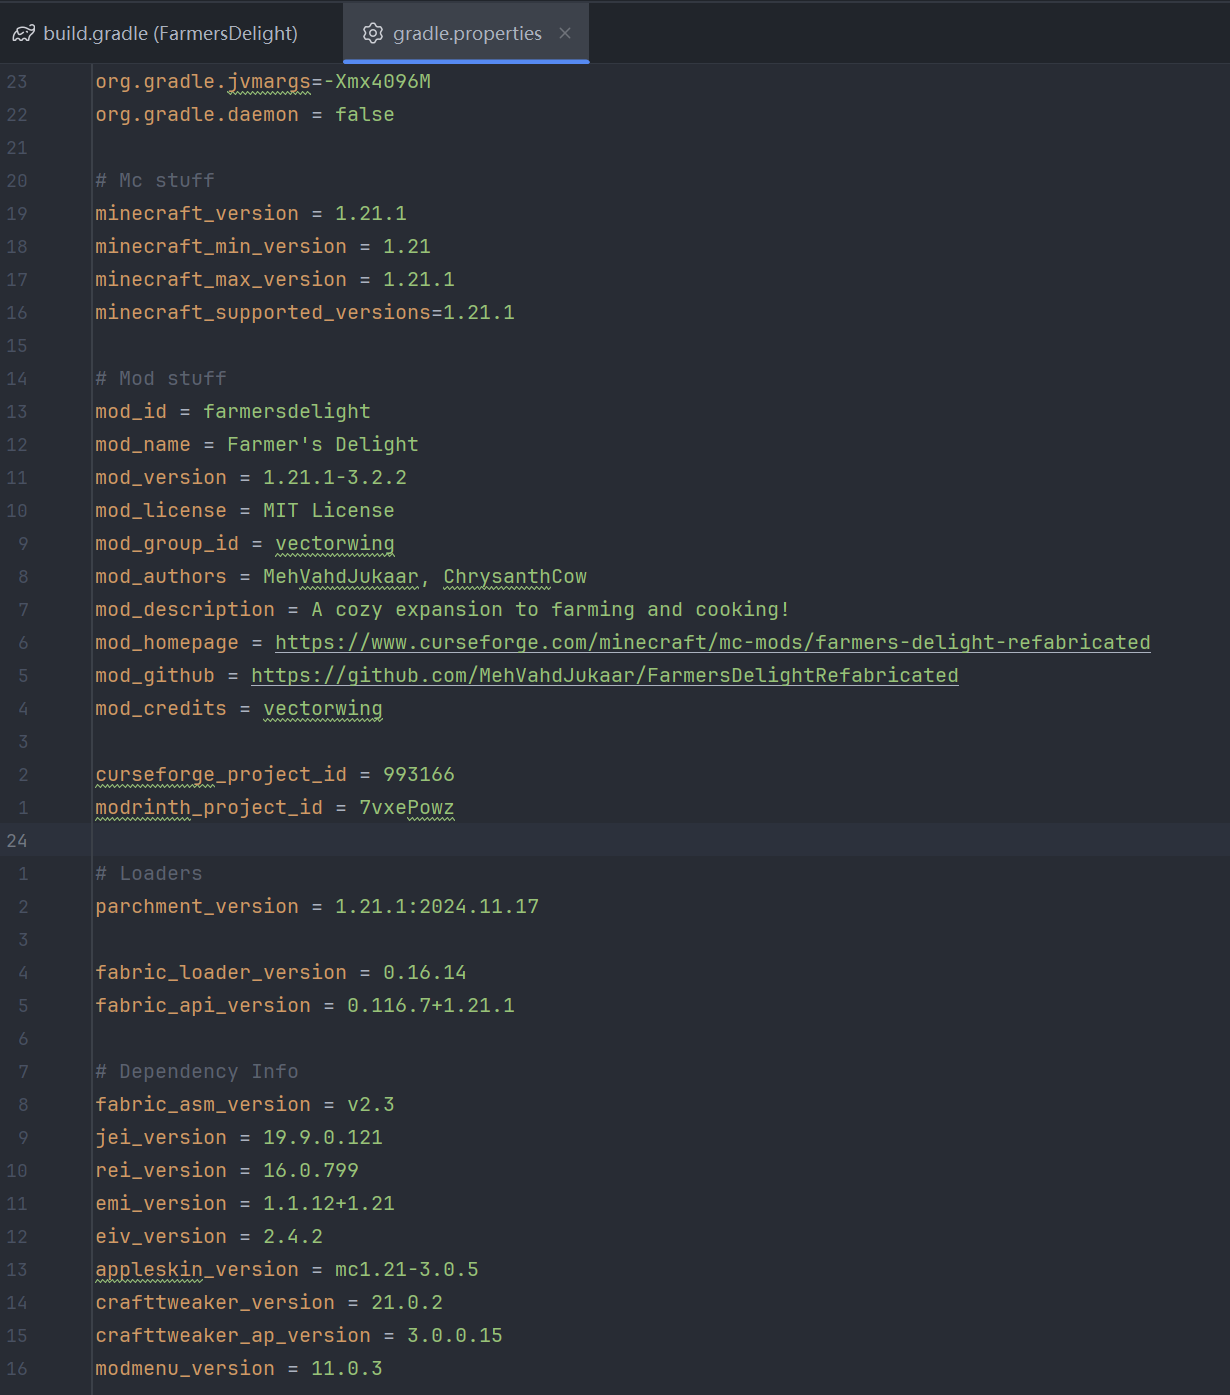The image size is (1230, 1395).
Task: Click 'false' value of org.gradle.daemon
Action: pyautogui.click(x=364, y=115)
